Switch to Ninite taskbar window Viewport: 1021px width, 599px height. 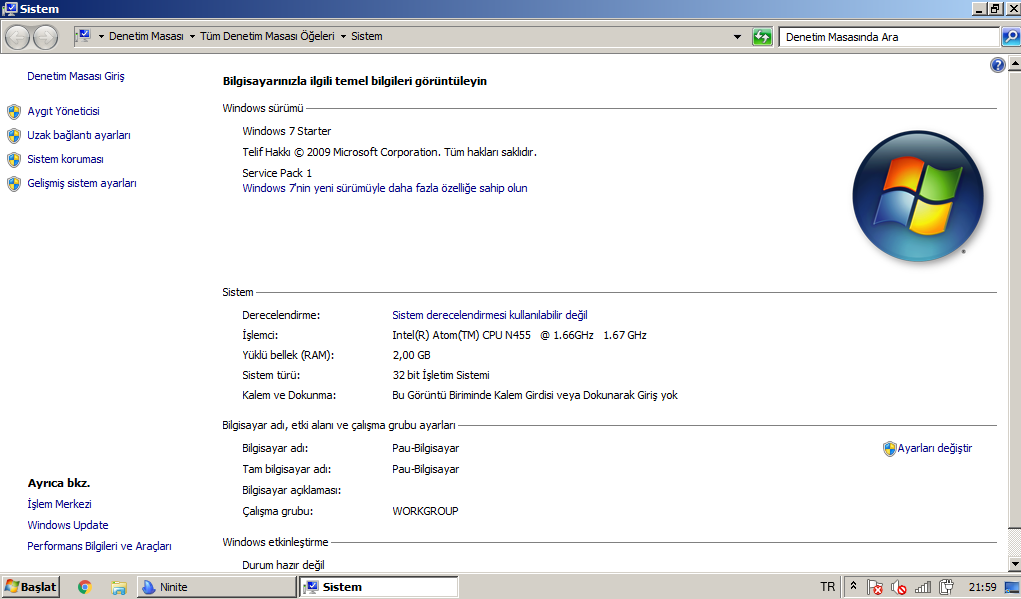(x=216, y=587)
